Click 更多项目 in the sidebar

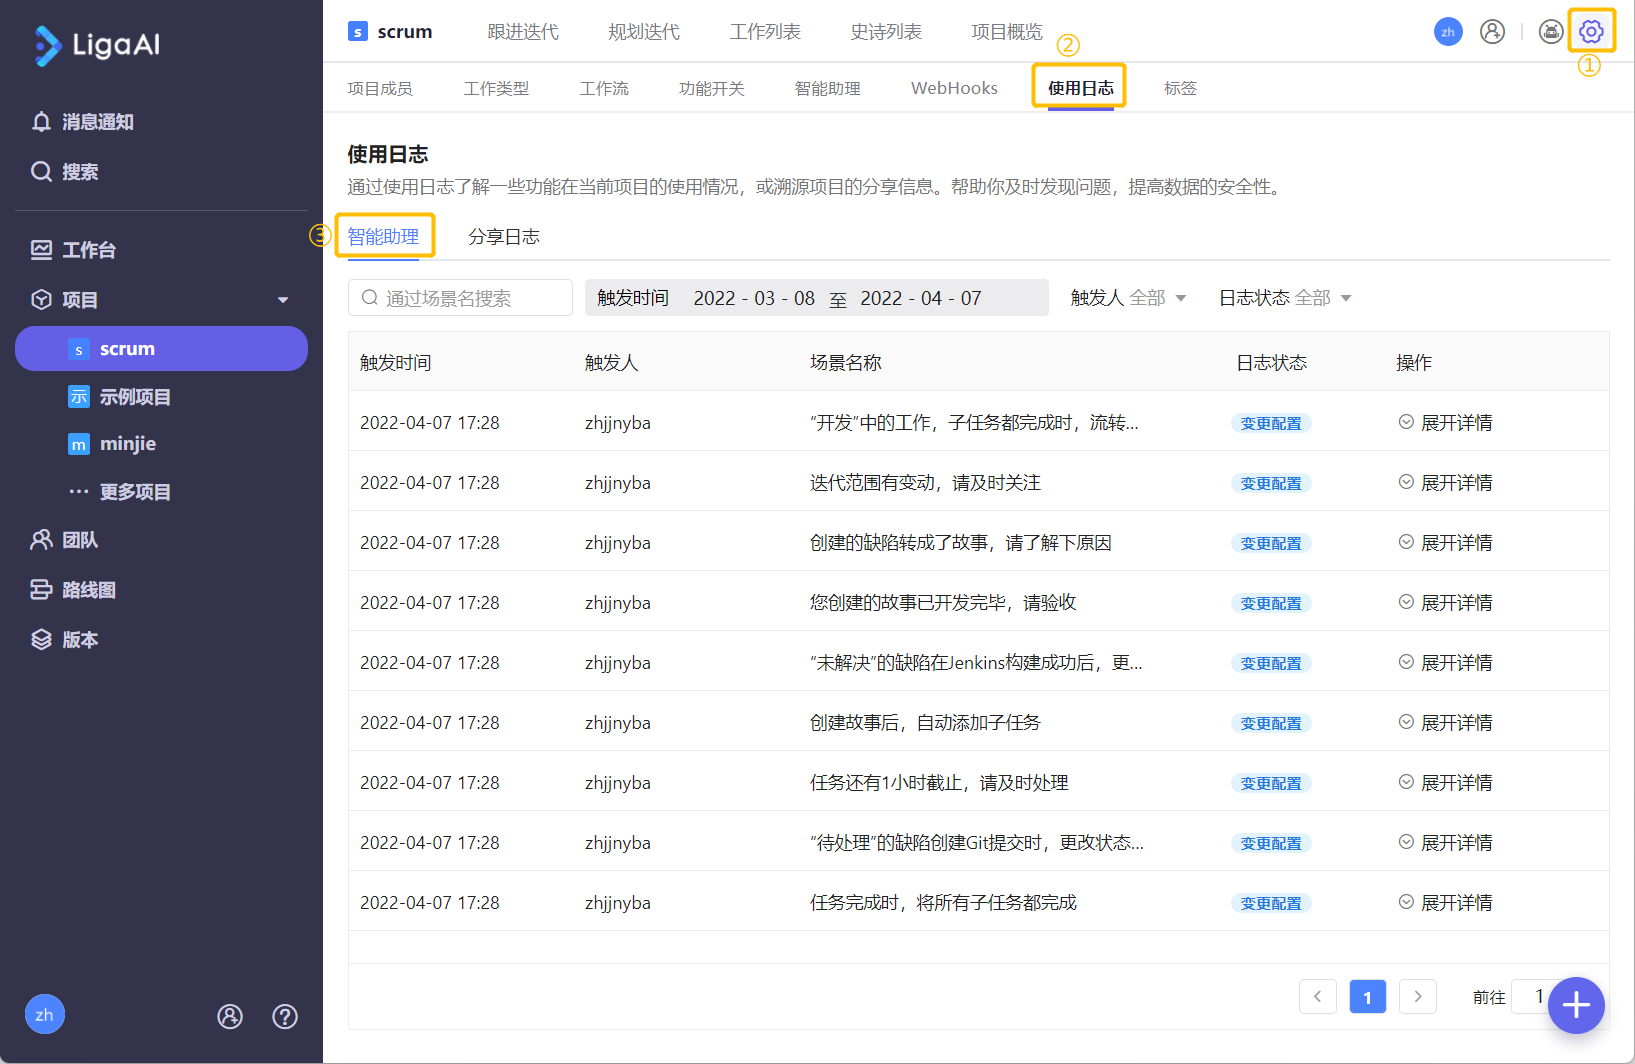[135, 492]
